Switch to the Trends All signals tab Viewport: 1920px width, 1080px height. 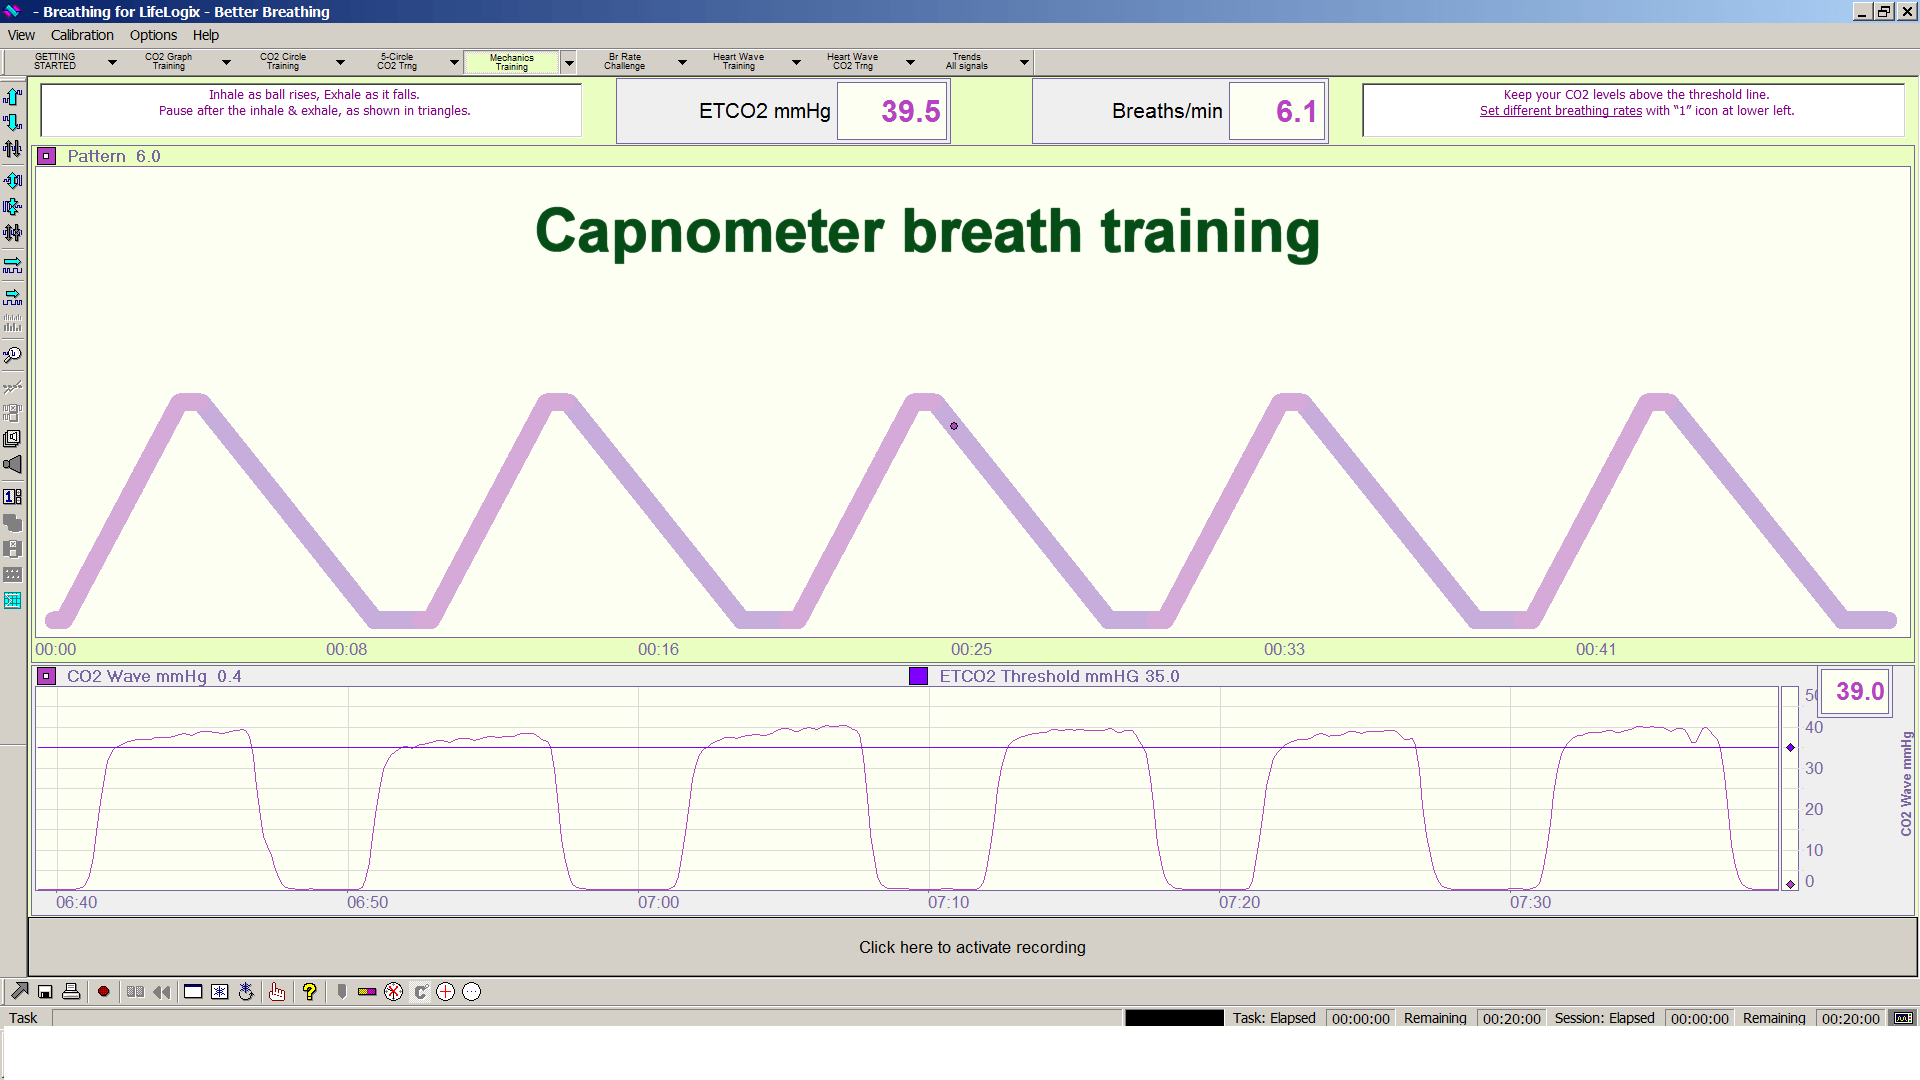tap(967, 62)
